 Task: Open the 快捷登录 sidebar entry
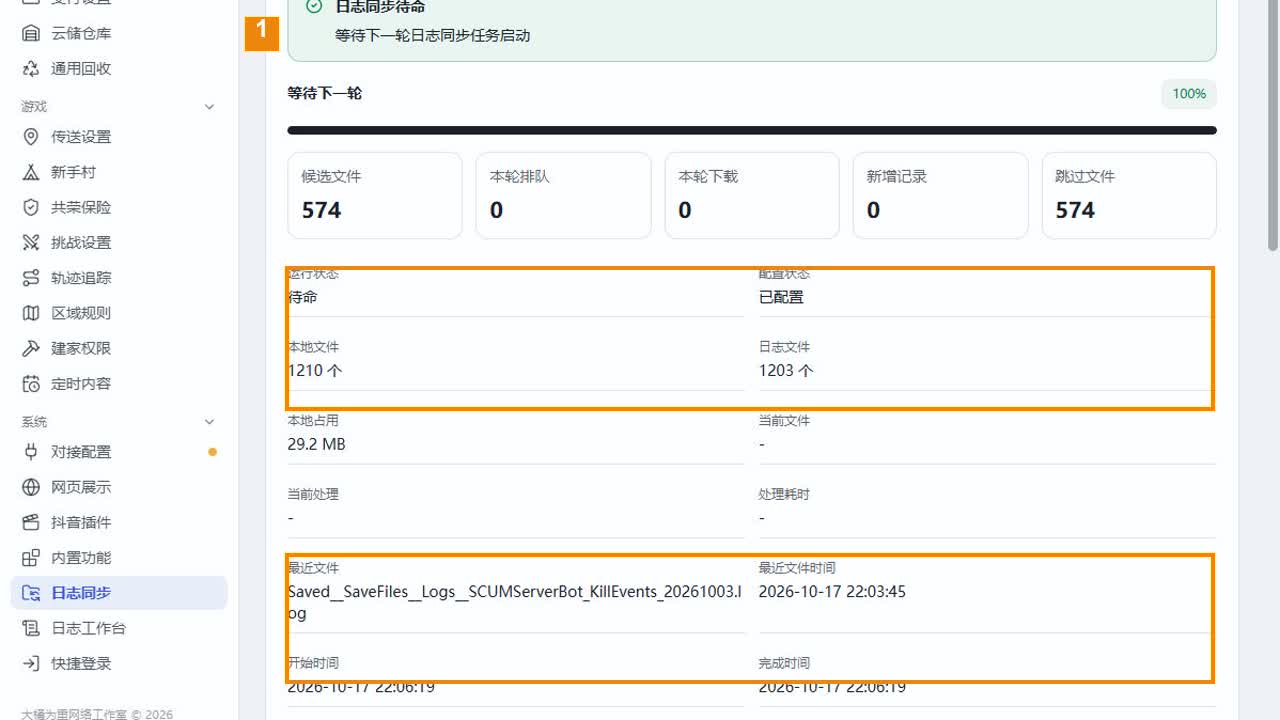coord(119,663)
